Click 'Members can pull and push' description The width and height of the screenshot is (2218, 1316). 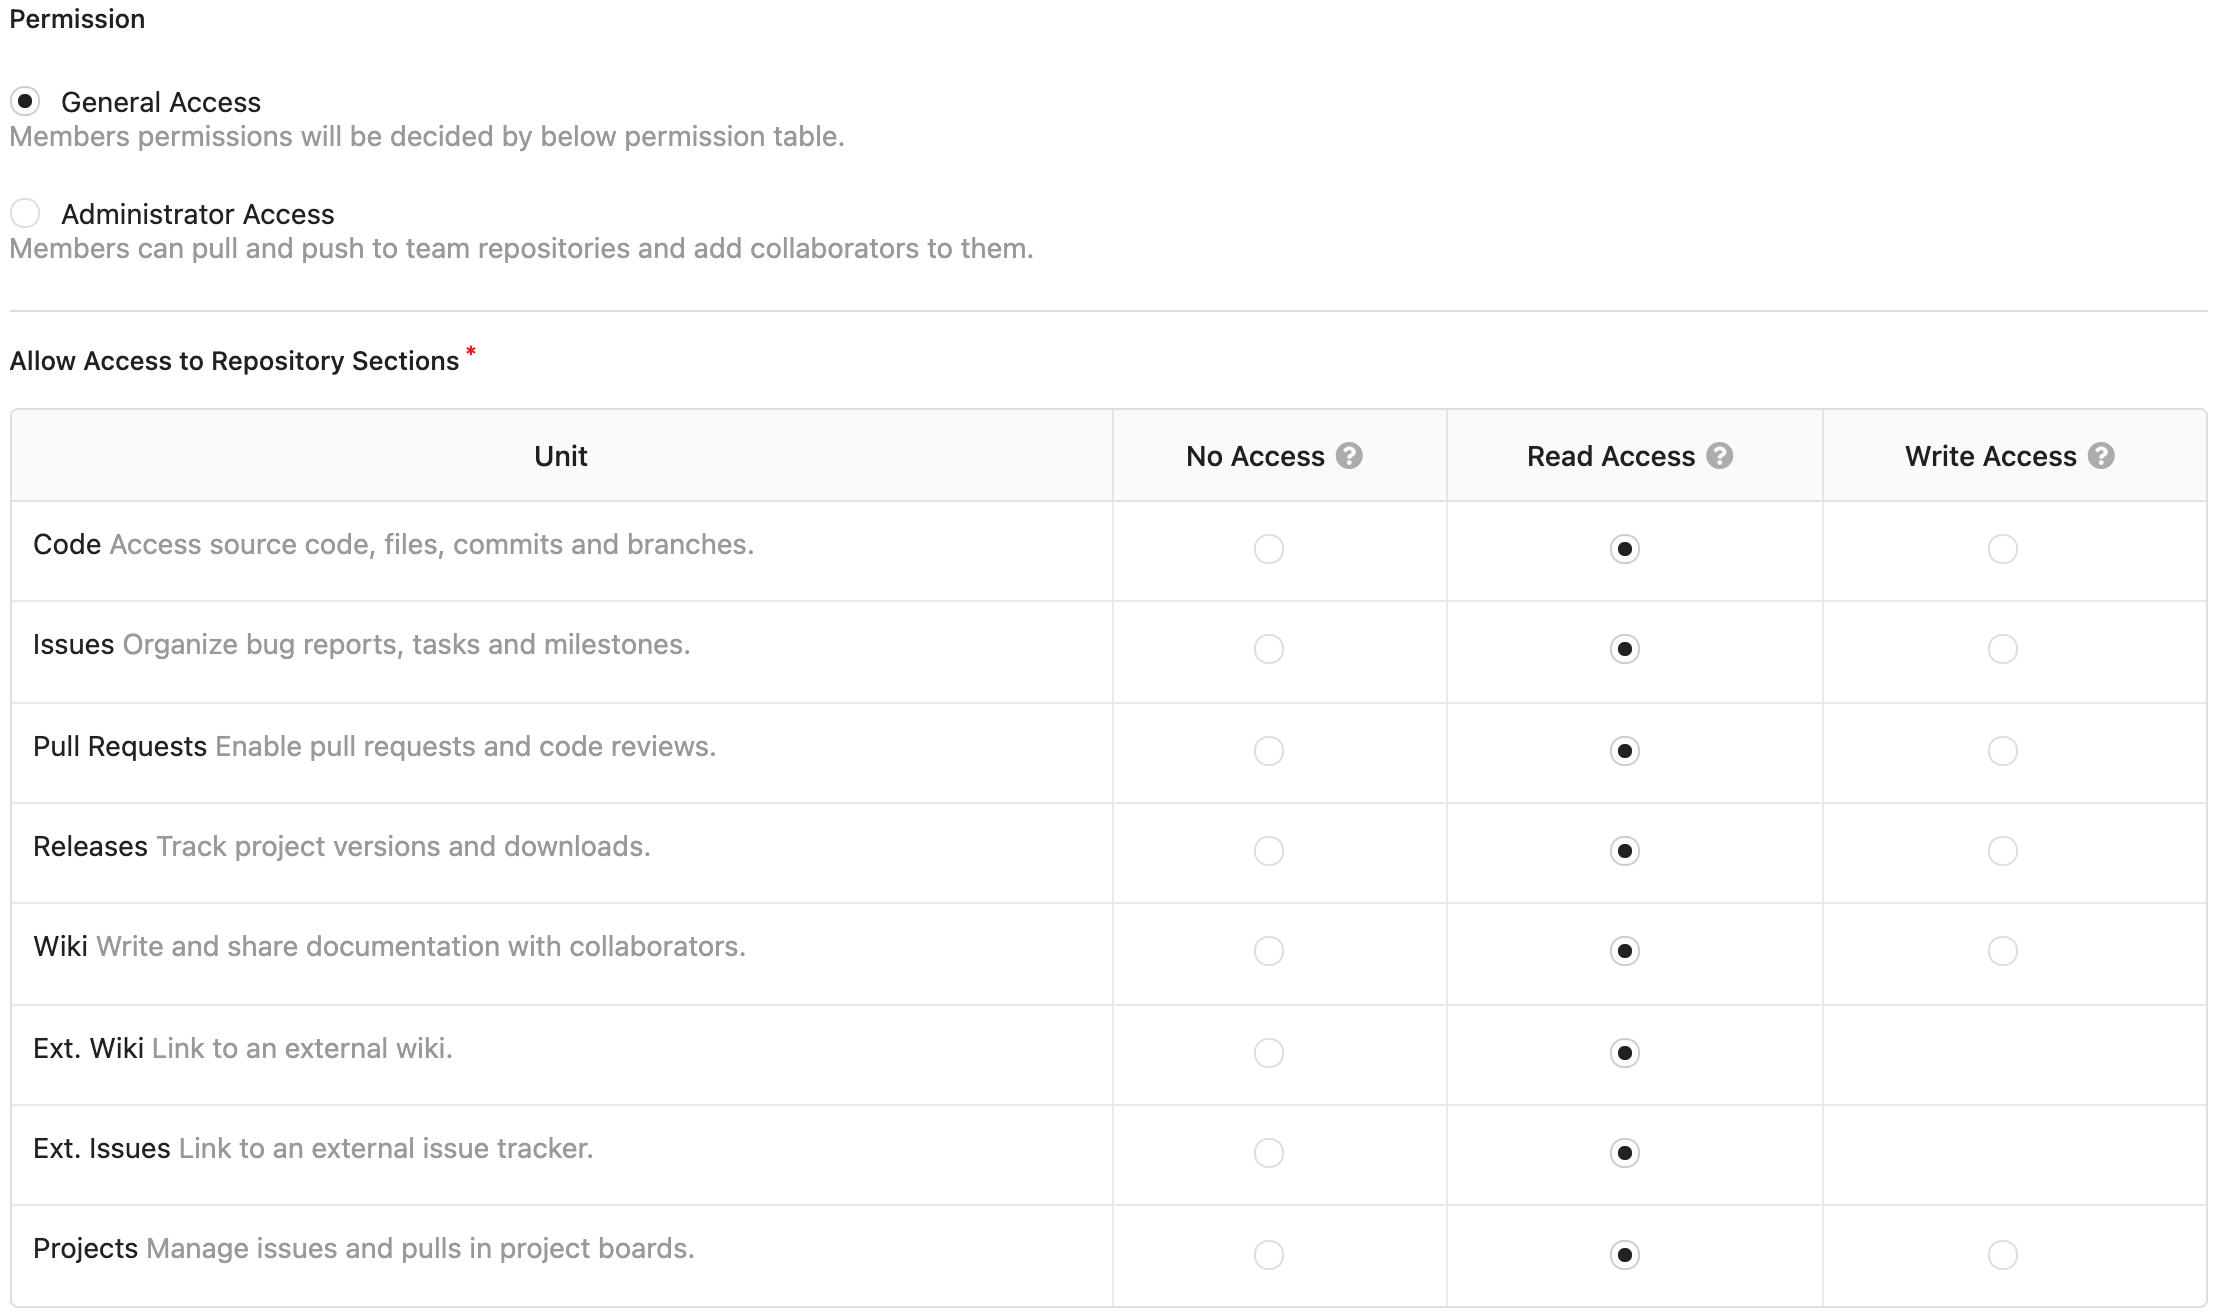click(x=521, y=248)
